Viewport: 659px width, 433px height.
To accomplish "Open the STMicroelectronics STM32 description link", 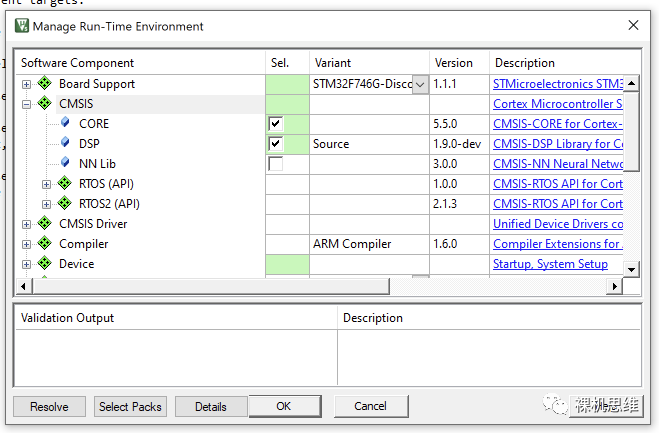I will coord(558,84).
